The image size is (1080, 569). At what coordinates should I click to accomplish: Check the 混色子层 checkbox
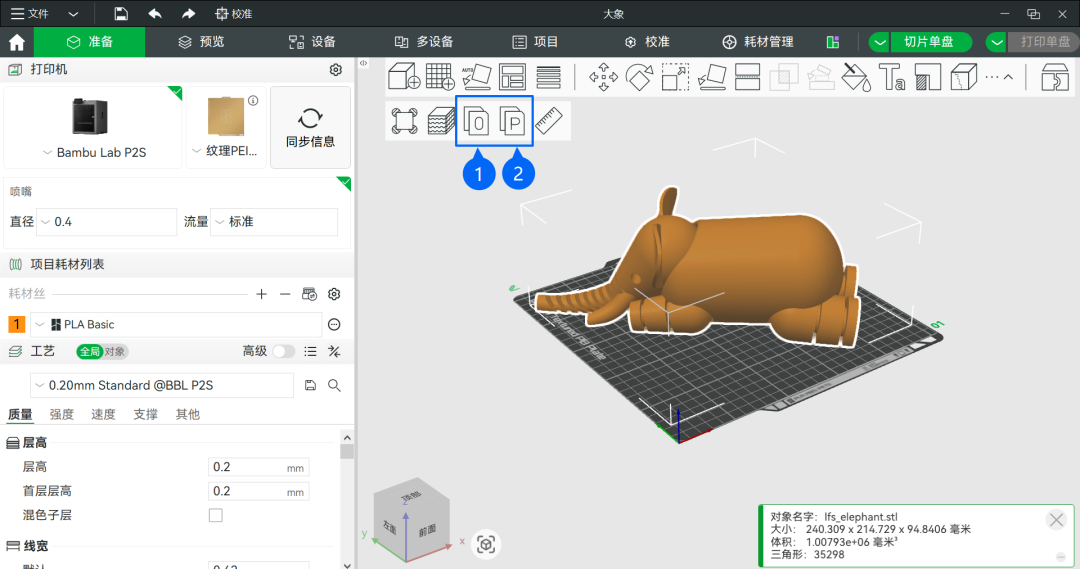coord(216,515)
